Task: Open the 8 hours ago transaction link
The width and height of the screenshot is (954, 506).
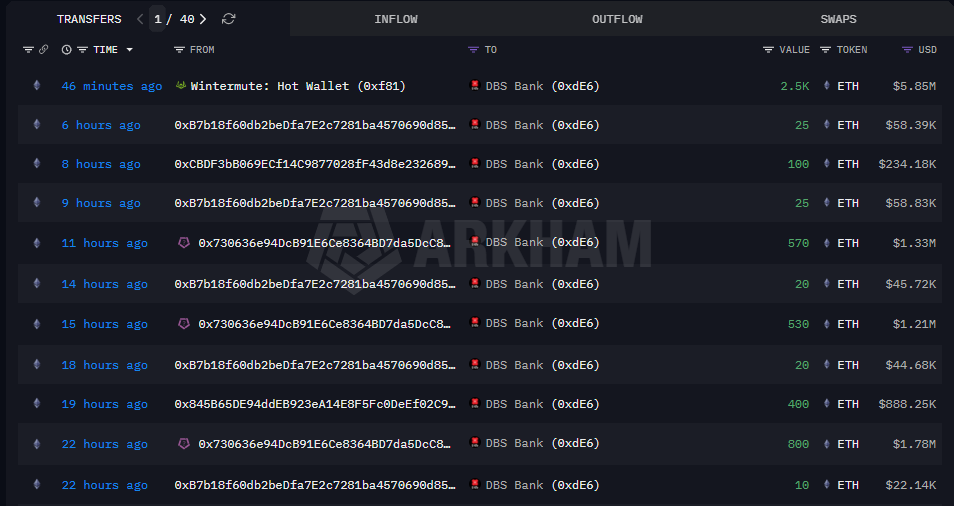Action: (101, 164)
